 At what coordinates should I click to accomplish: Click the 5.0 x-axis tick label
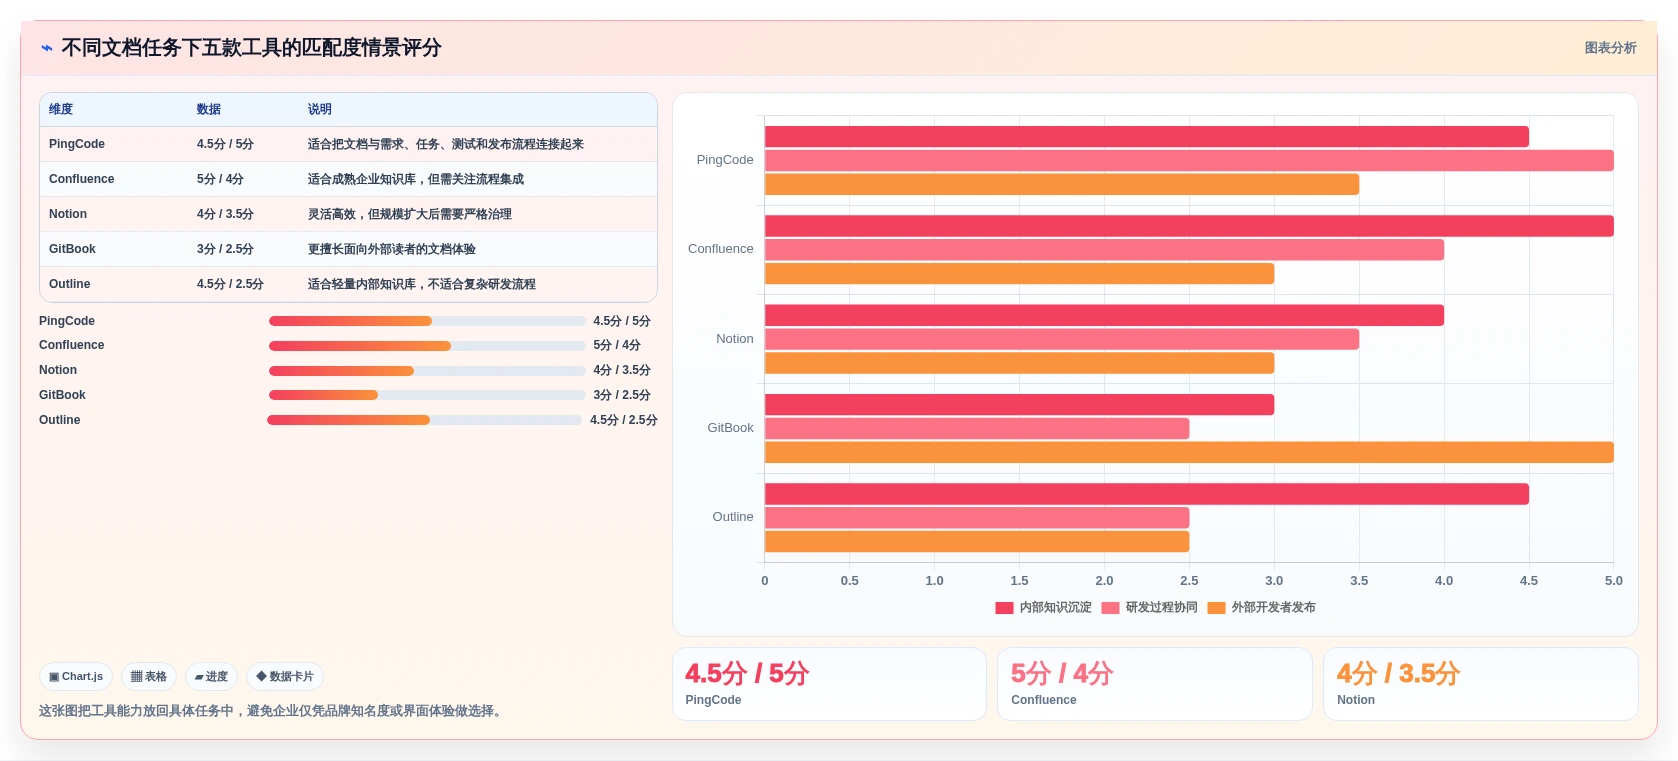pos(1614,581)
